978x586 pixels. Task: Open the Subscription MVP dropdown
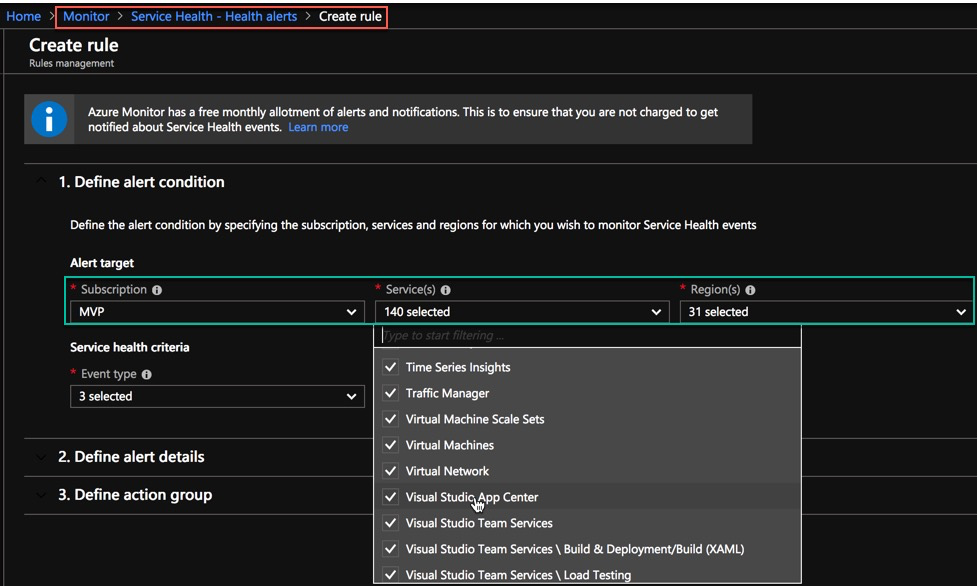pos(217,312)
